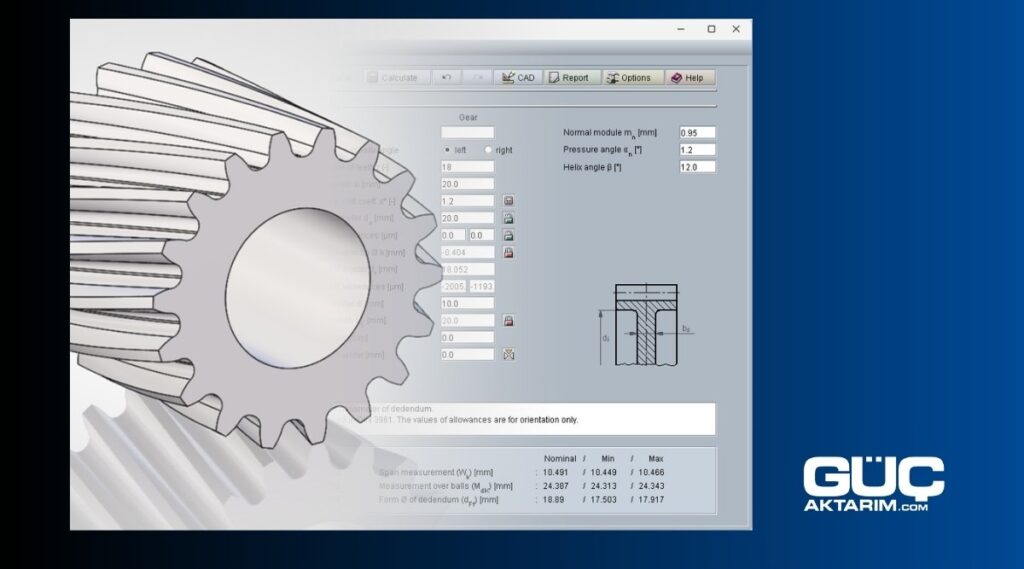Click the Measurement over balls value 24.387
Image resolution: width=1024 pixels, height=569 pixels.
coord(555,486)
